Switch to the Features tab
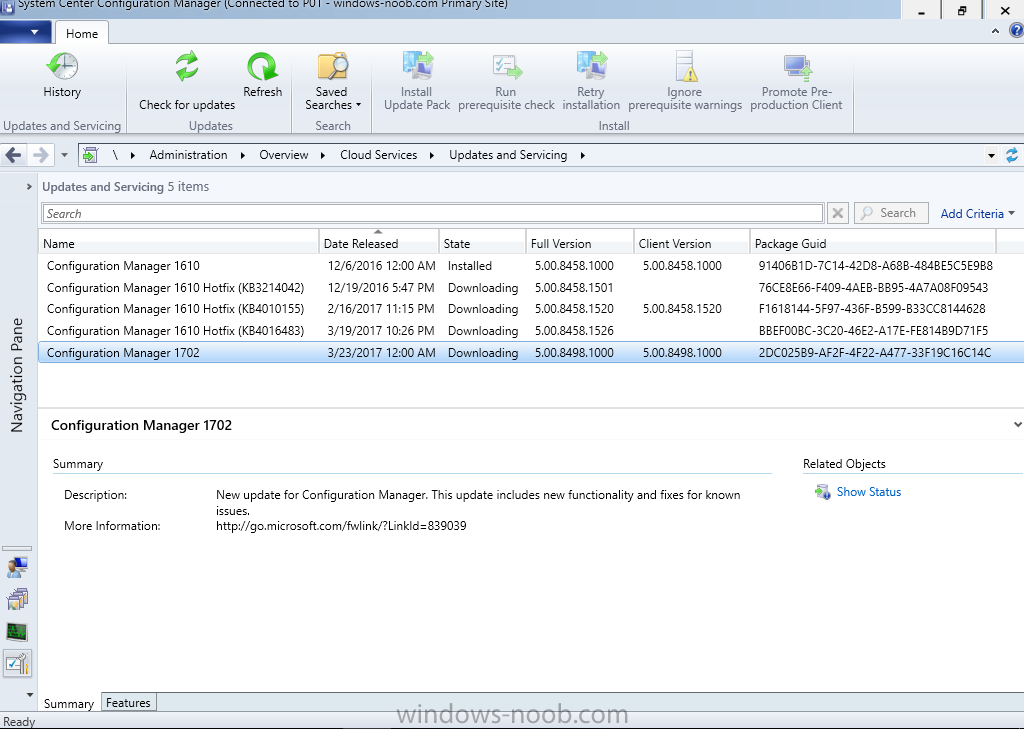Screen dimensions: 1024x729 point(128,702)
